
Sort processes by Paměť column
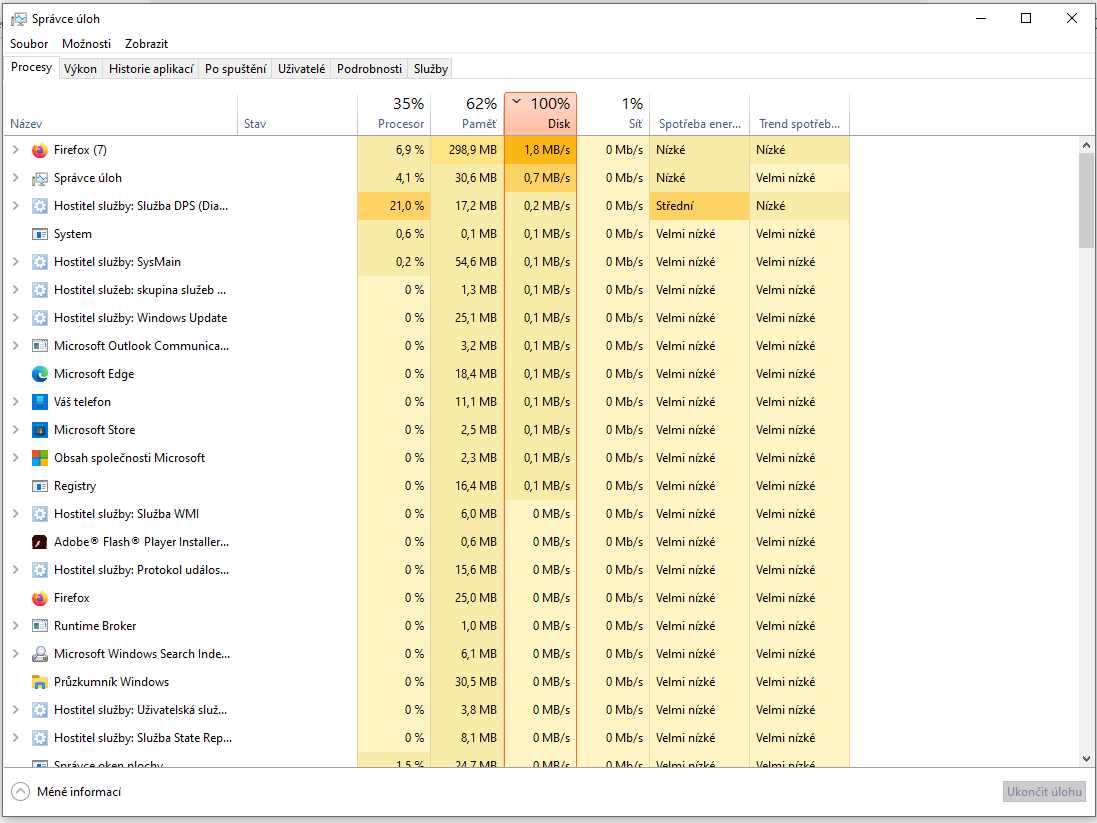pos(468,114)
